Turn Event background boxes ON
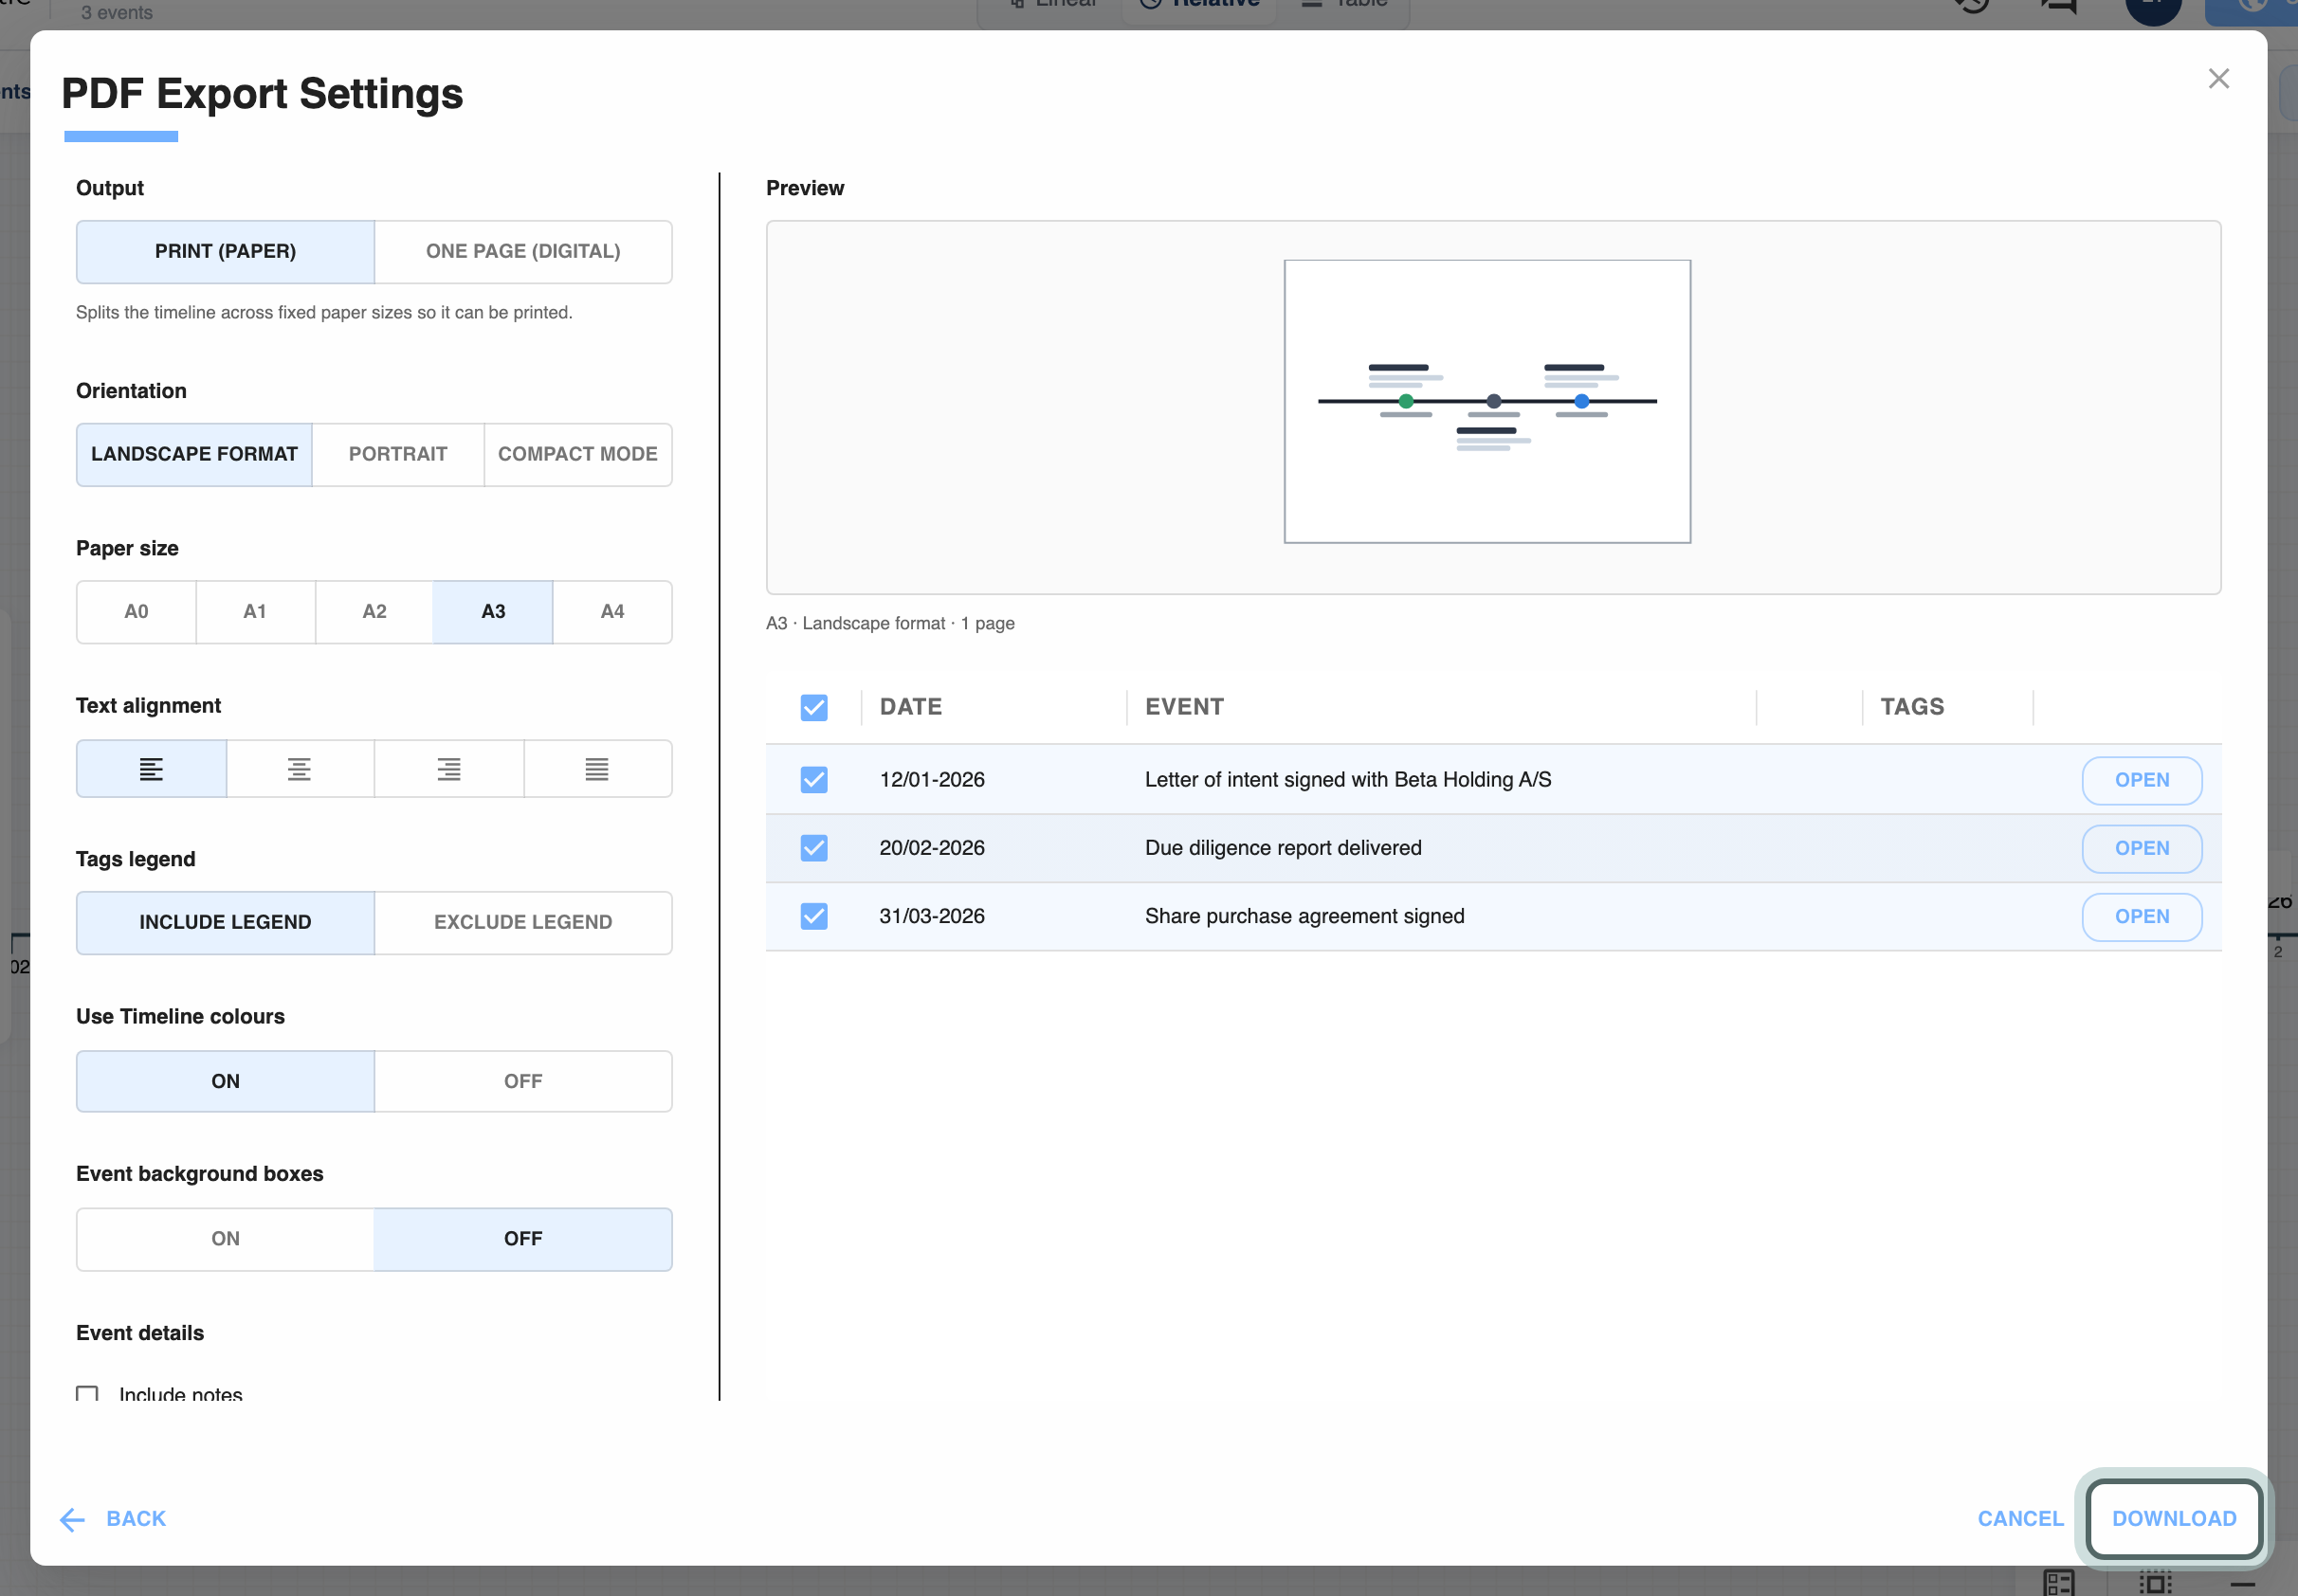The width and height of the screenshot is (2298, 1596). (226, 1240)
